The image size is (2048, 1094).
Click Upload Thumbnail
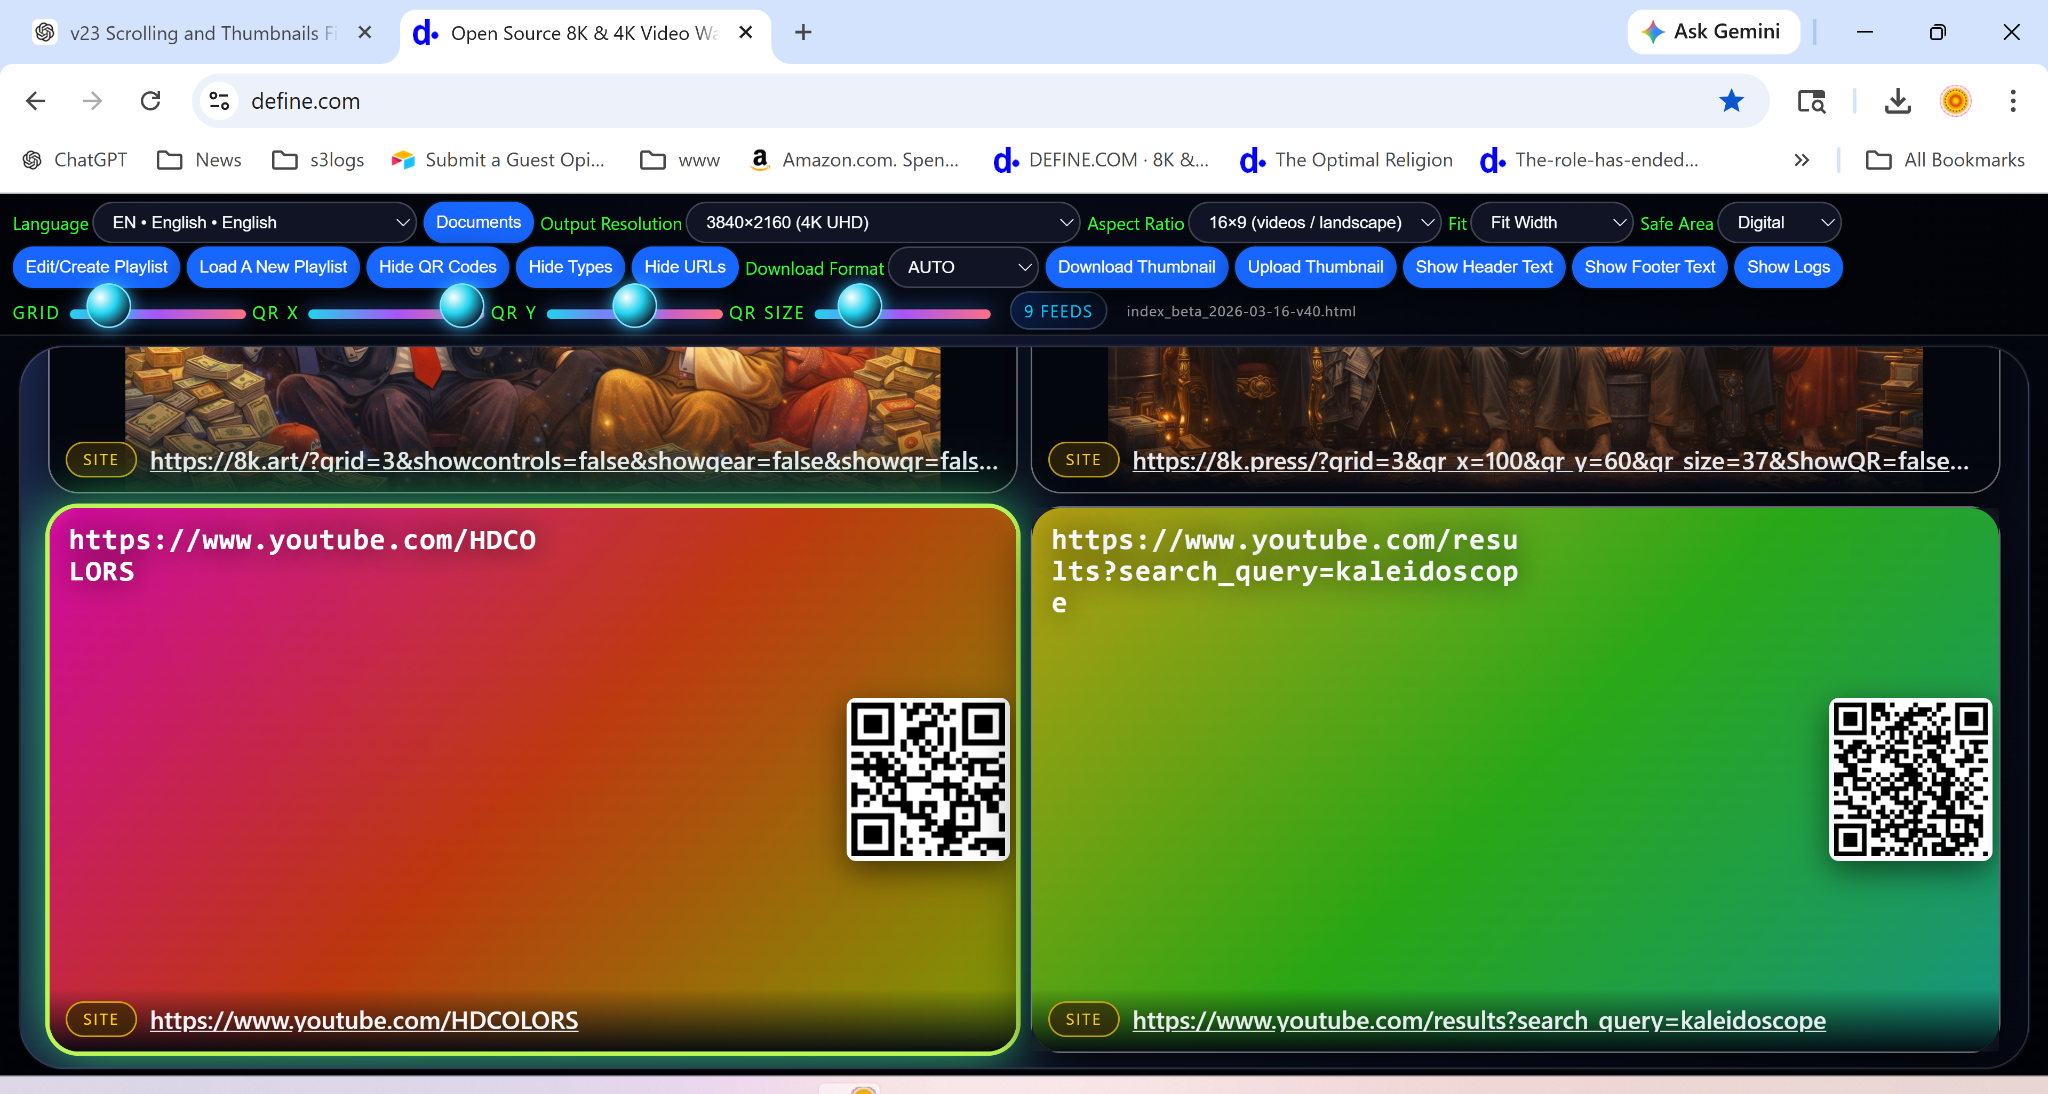point(1316,267)
